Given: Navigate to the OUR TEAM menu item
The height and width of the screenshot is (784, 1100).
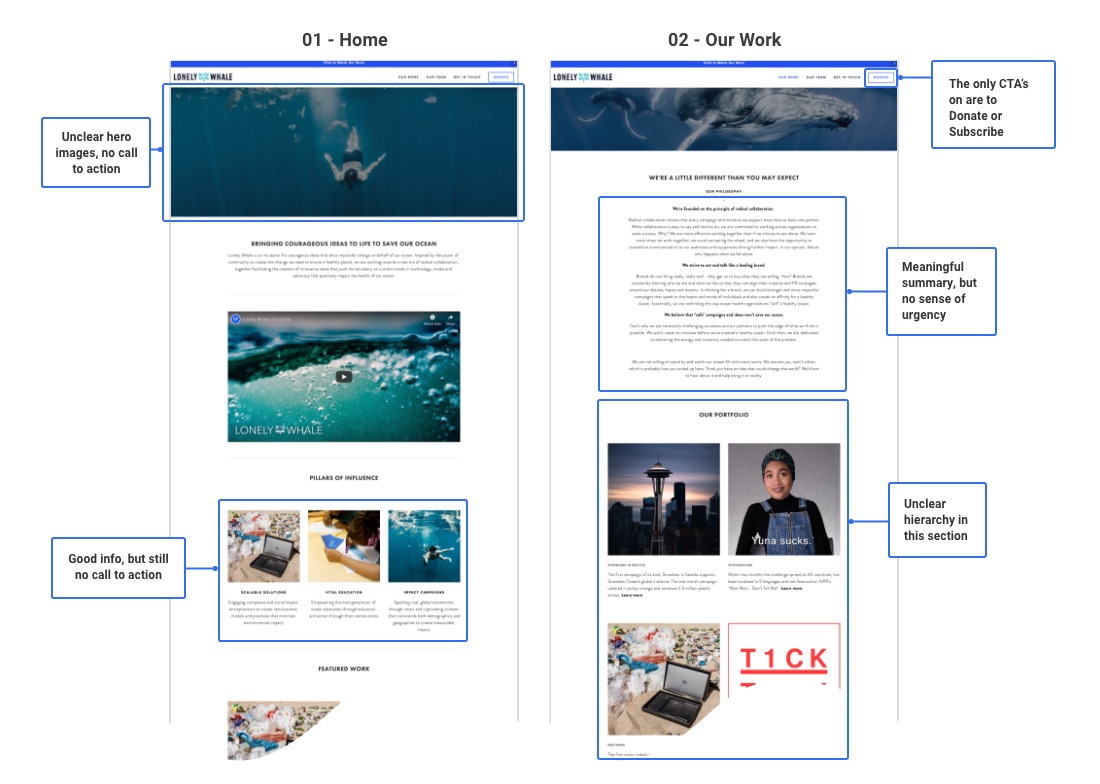Looking at the screenshot, I should click(x=437, y=76).
